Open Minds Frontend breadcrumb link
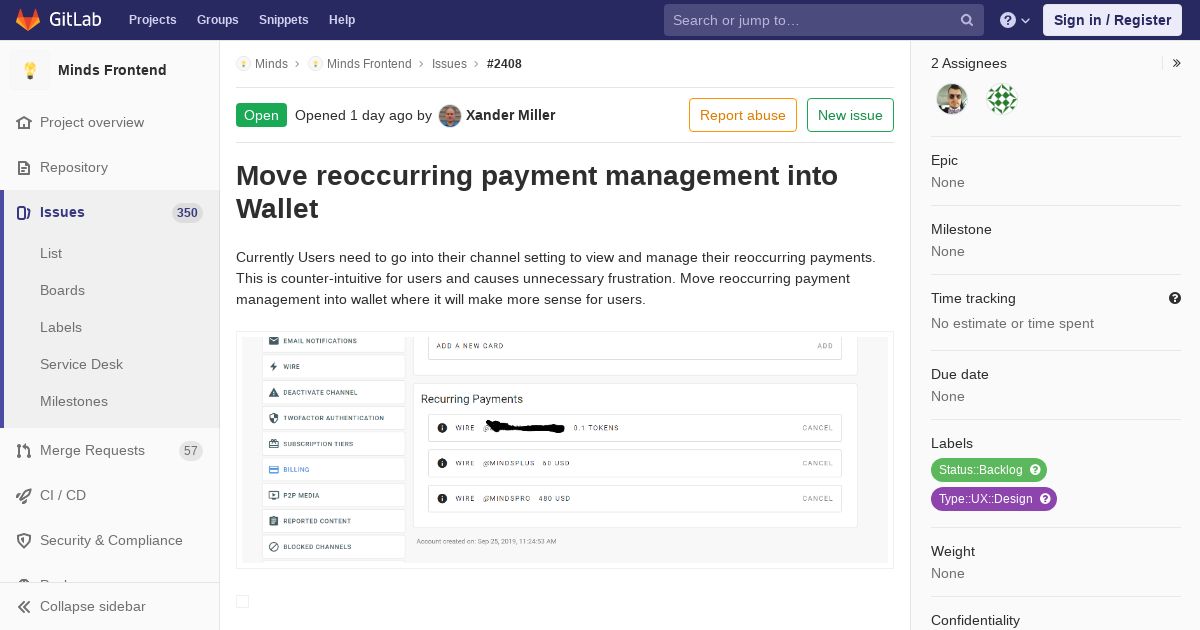This screenshot has height=630, width=1200. pyautogui.click(x=369, y=64)
